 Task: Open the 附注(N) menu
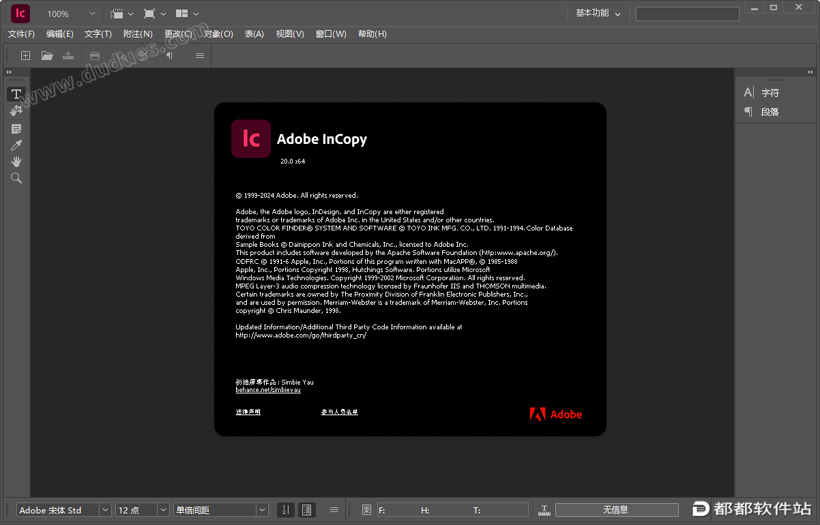coord(138,34)
